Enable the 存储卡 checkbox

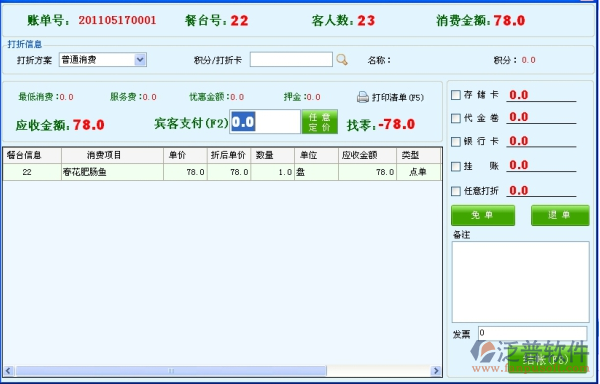(x=455, y=95)
